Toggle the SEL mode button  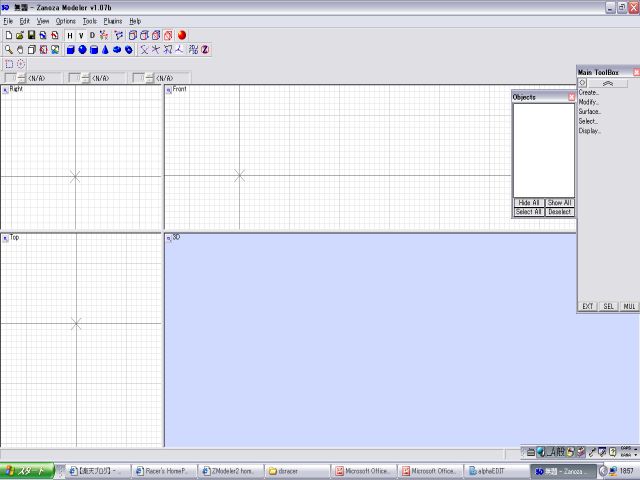609,307
